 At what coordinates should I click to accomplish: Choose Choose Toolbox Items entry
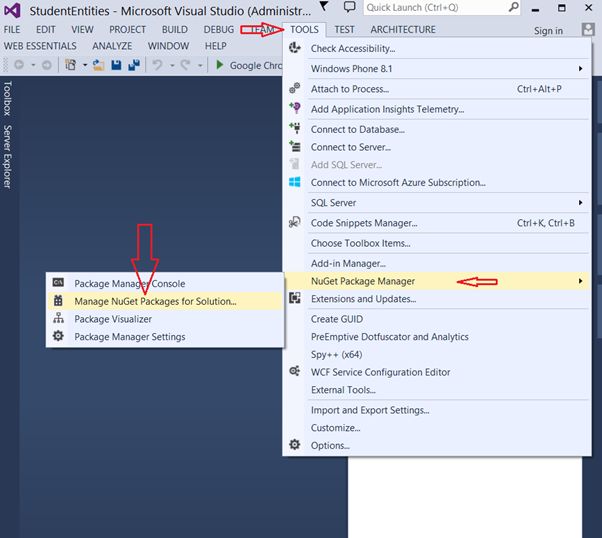pos(437,243)
